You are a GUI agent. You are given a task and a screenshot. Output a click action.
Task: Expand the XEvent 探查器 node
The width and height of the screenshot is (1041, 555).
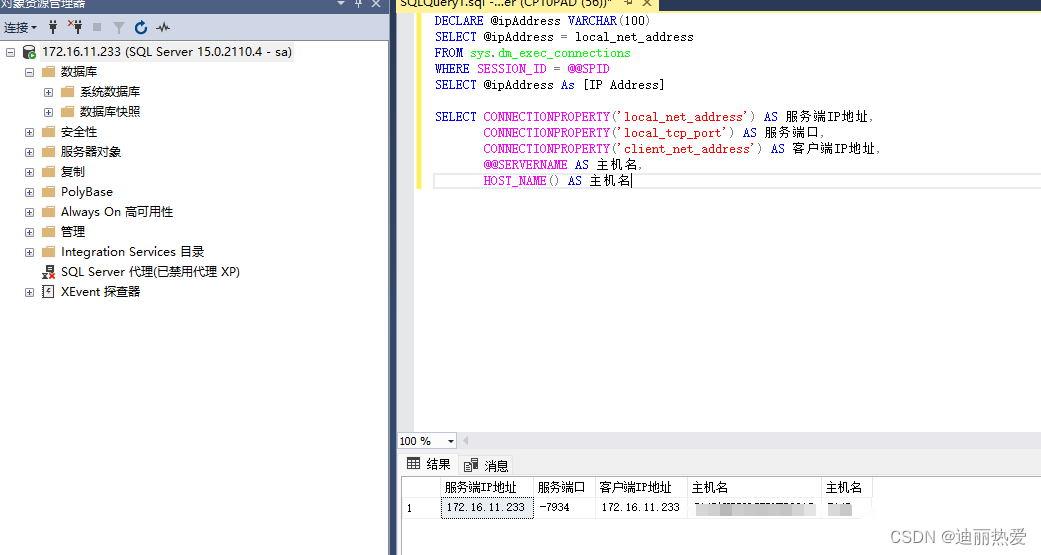click(29, 292)
